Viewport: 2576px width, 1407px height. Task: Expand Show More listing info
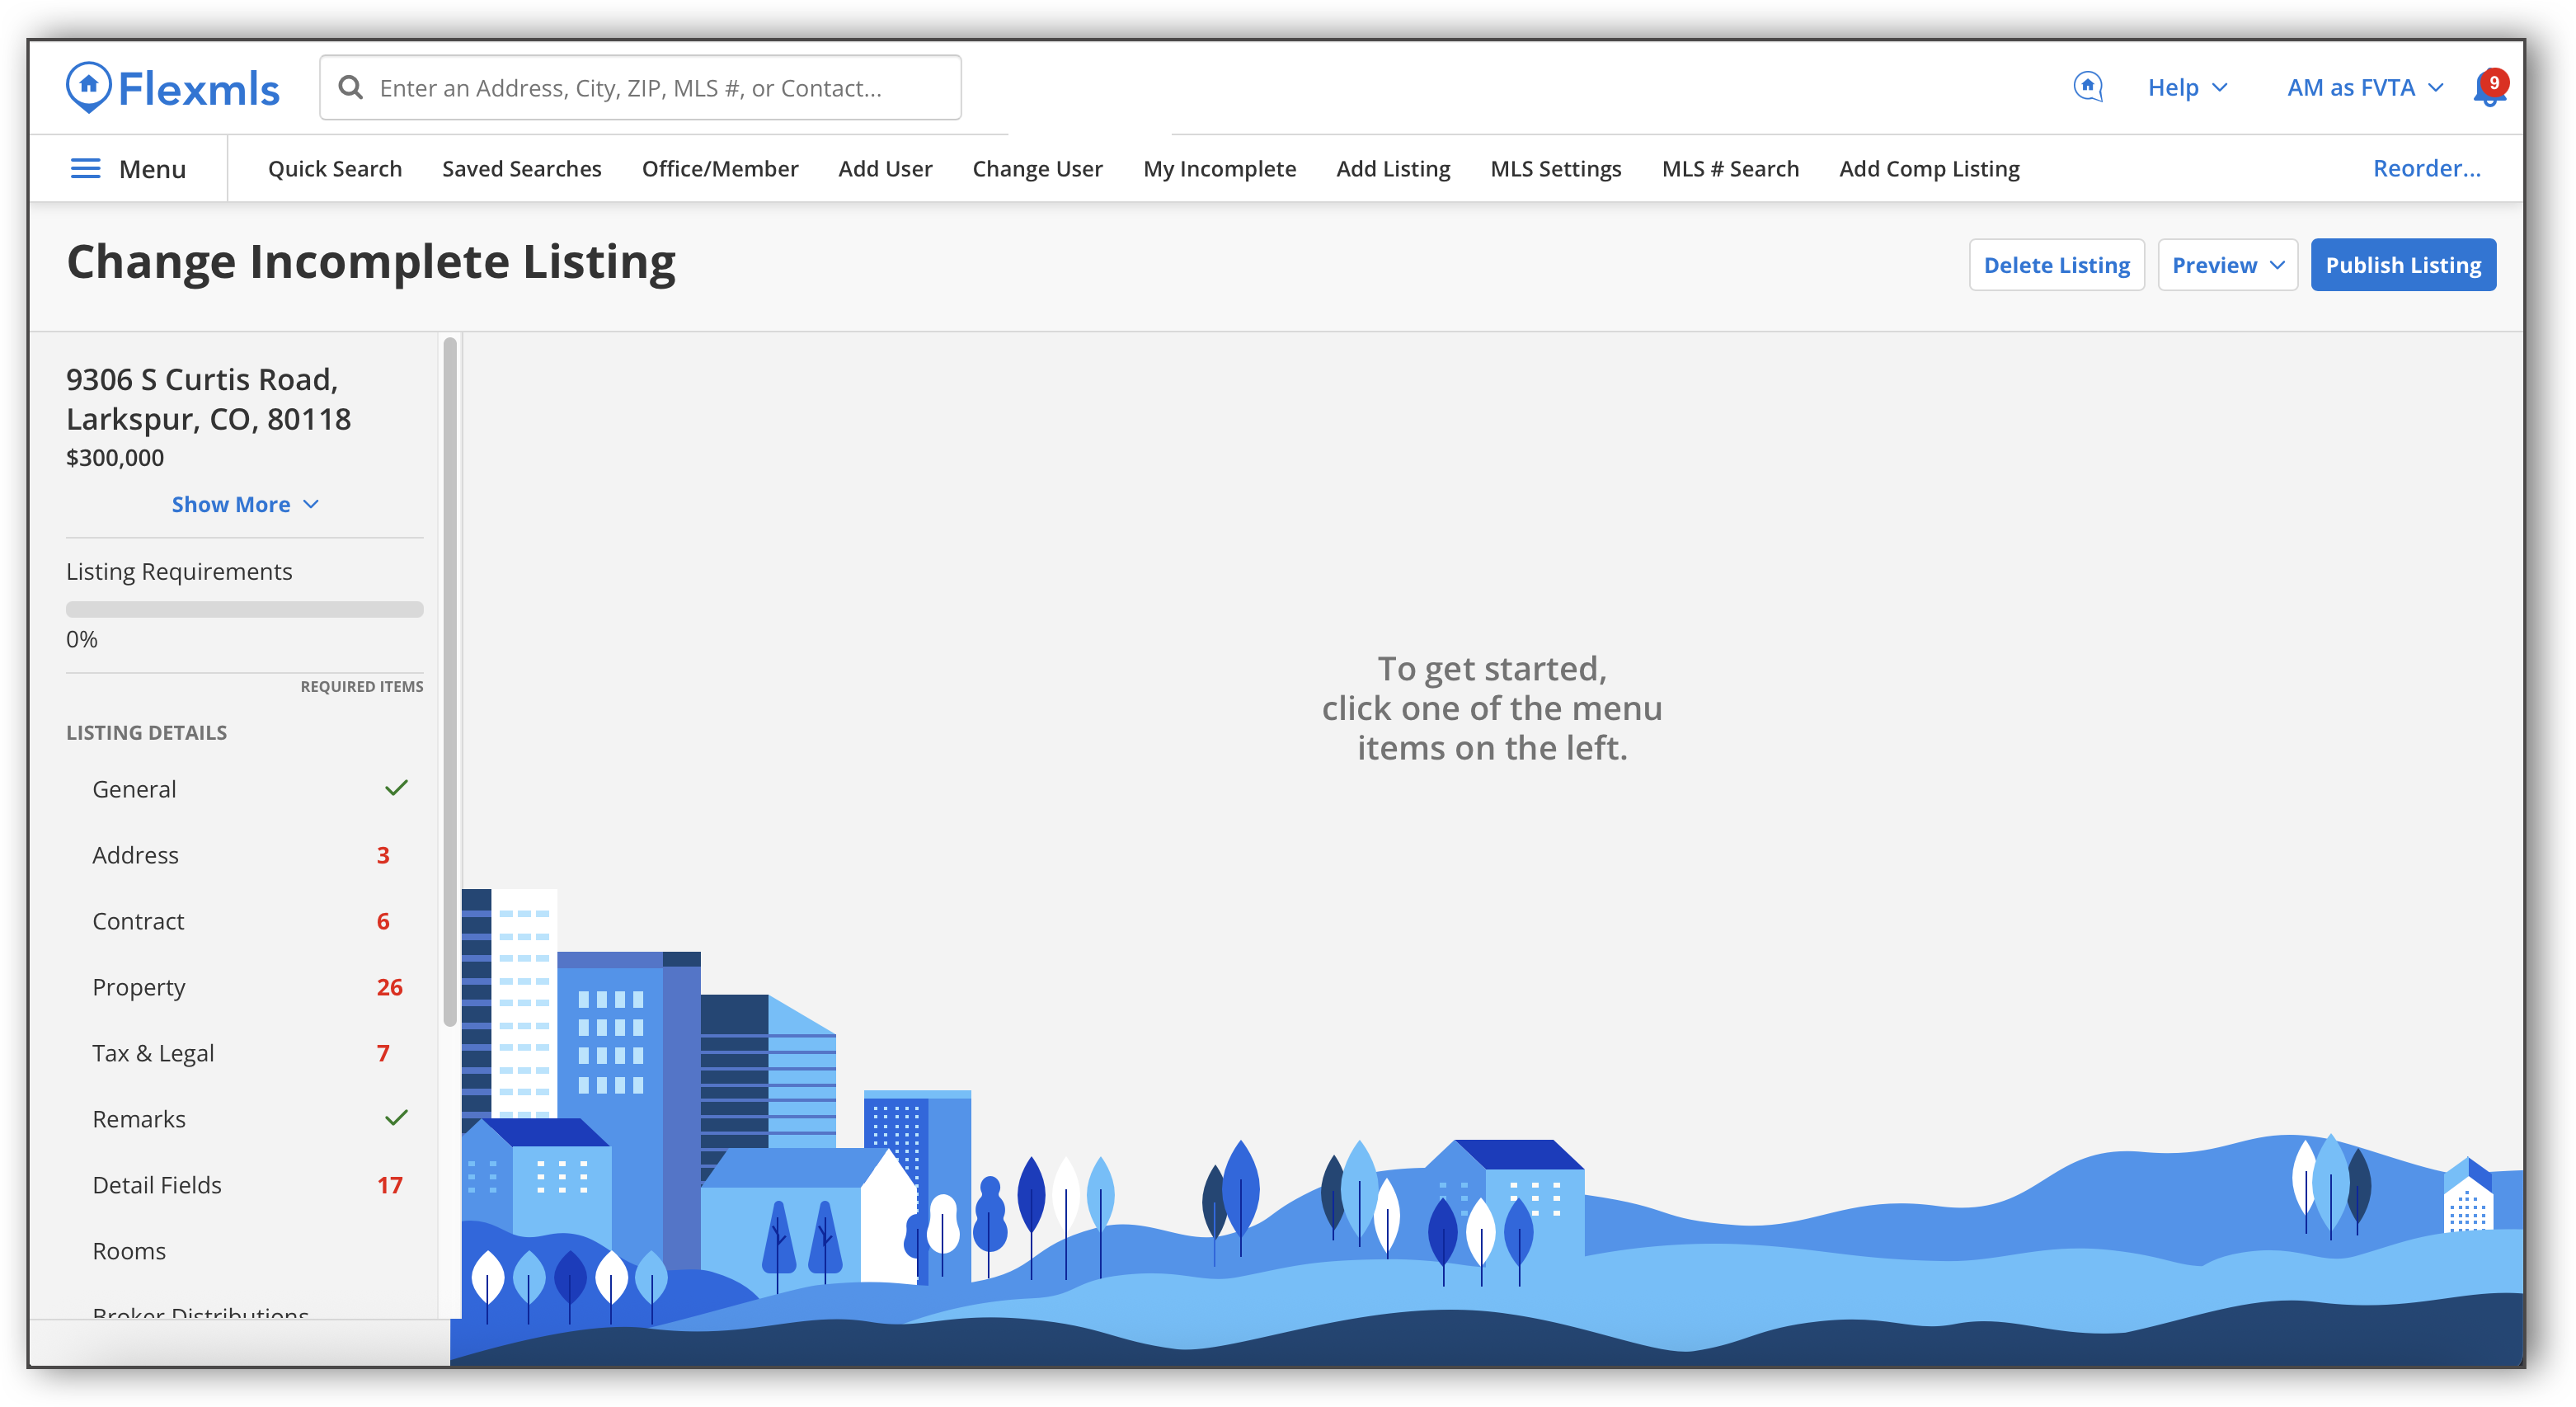point(244,504)
